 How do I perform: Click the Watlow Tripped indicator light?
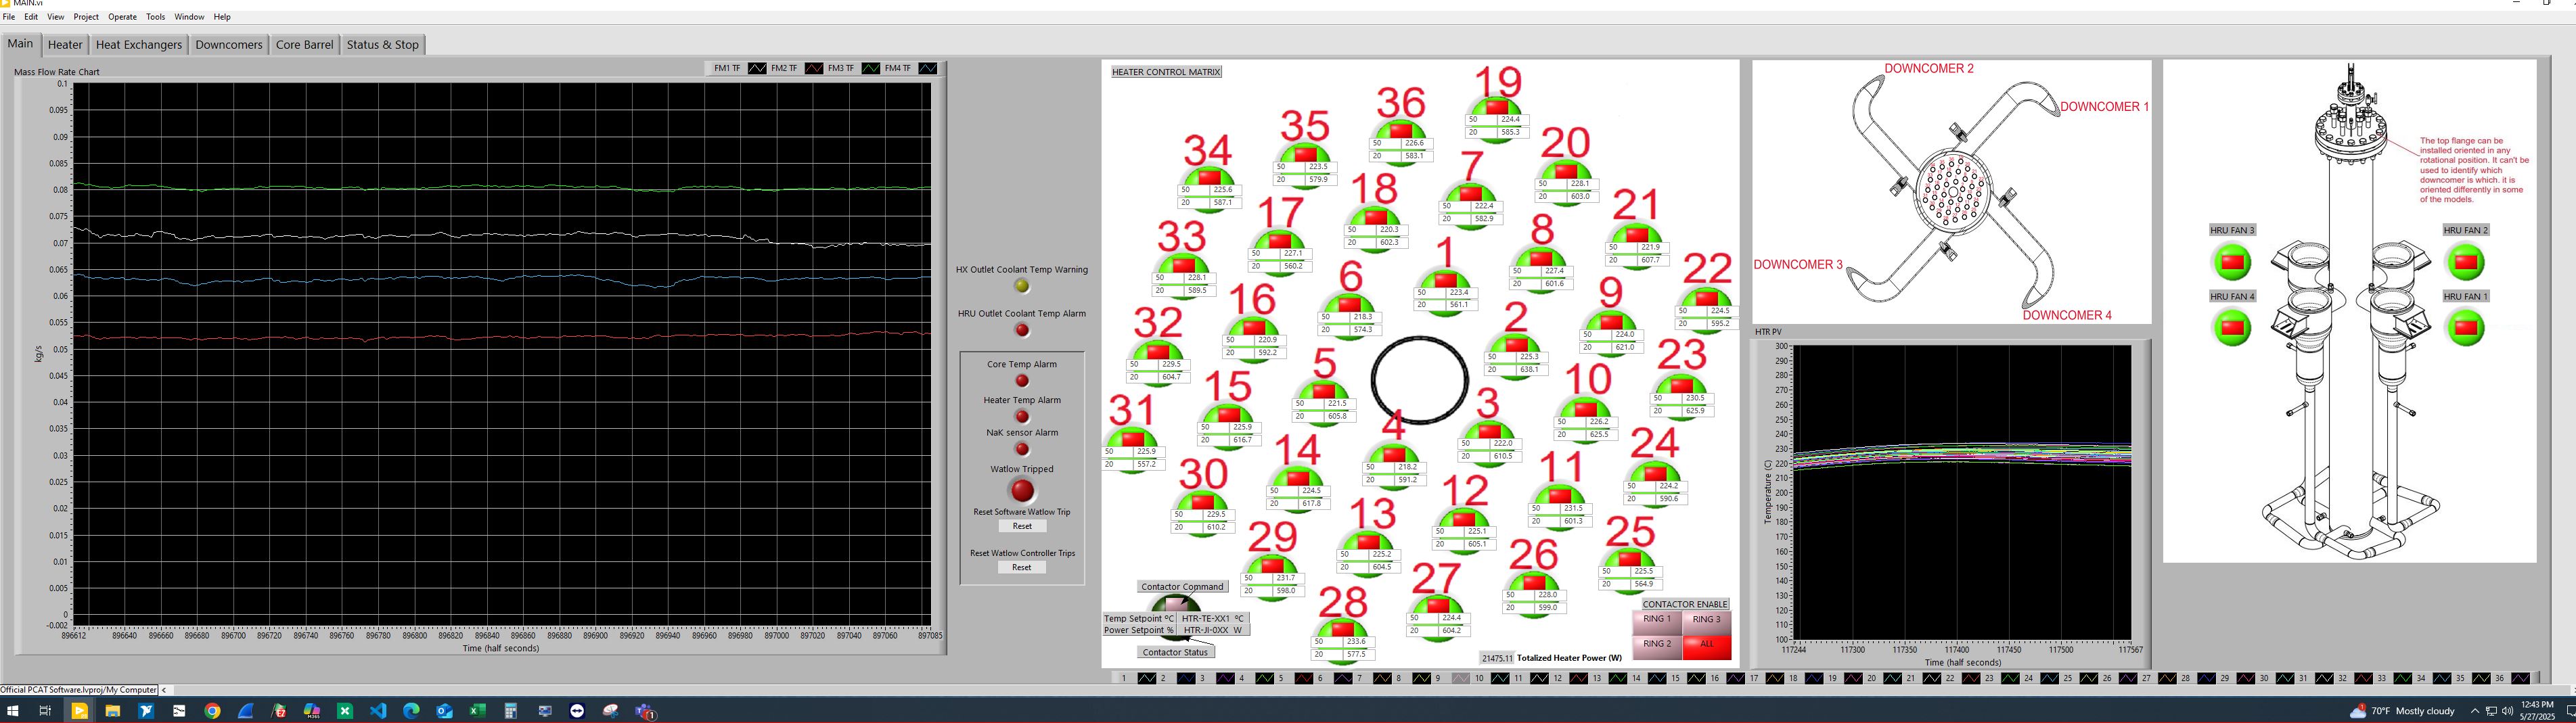(x=1022, y=491)
